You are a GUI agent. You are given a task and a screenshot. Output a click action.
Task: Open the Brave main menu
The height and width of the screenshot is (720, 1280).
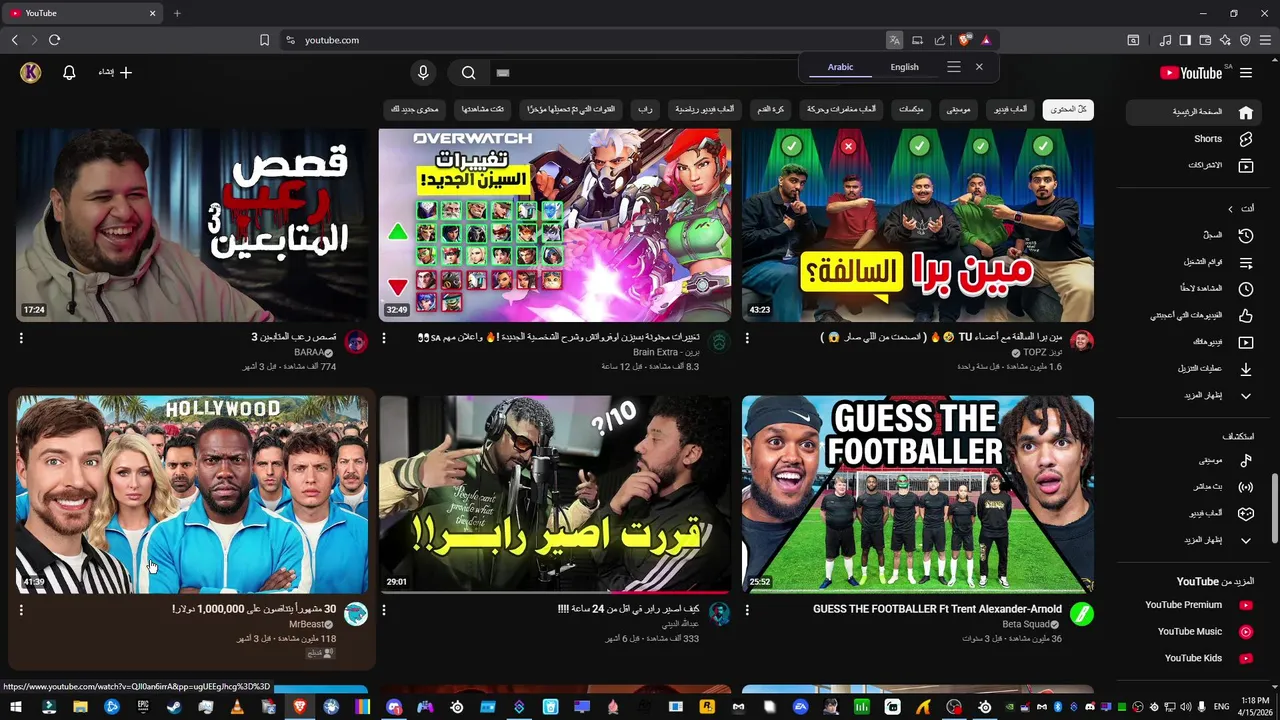(1265, 40)
